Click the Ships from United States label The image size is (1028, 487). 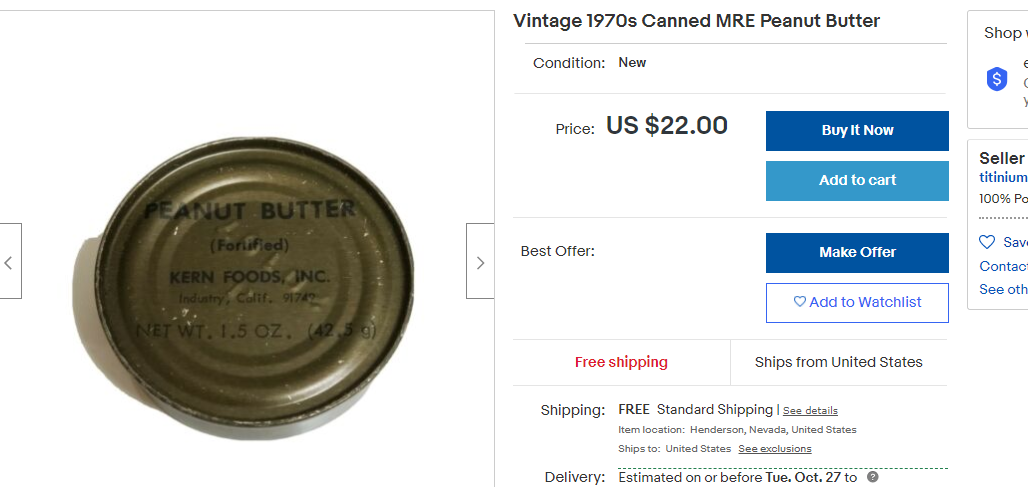click(838, 362)
